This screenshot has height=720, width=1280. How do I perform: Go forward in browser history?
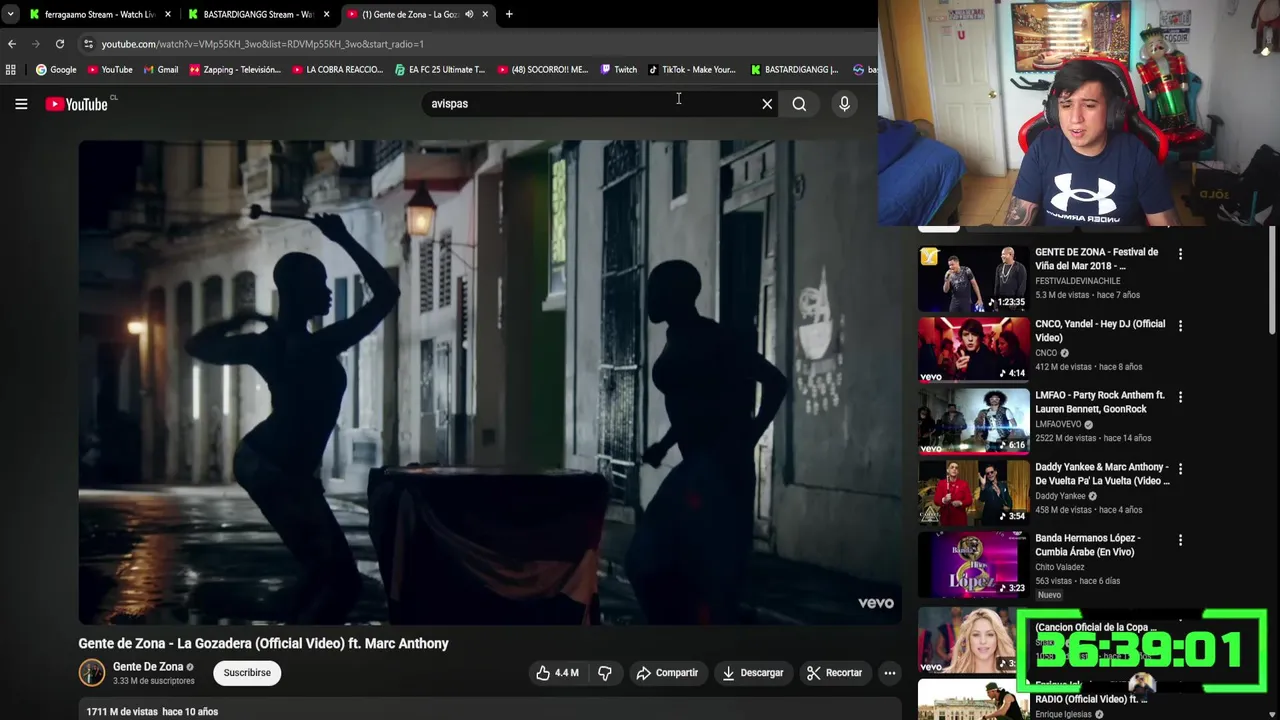tap(36, 44)
